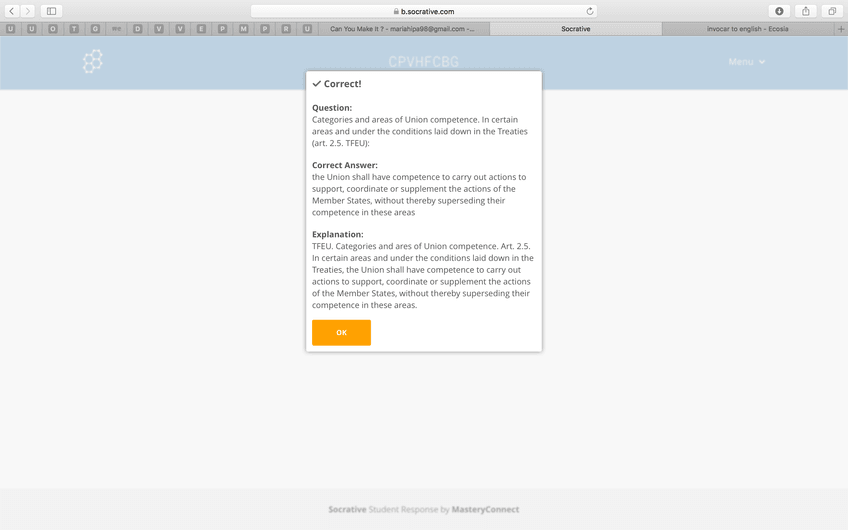Viewport: 848px width, 530px height.
Task: Go back with Safari back arrow
Action: (x=11, y=11)
